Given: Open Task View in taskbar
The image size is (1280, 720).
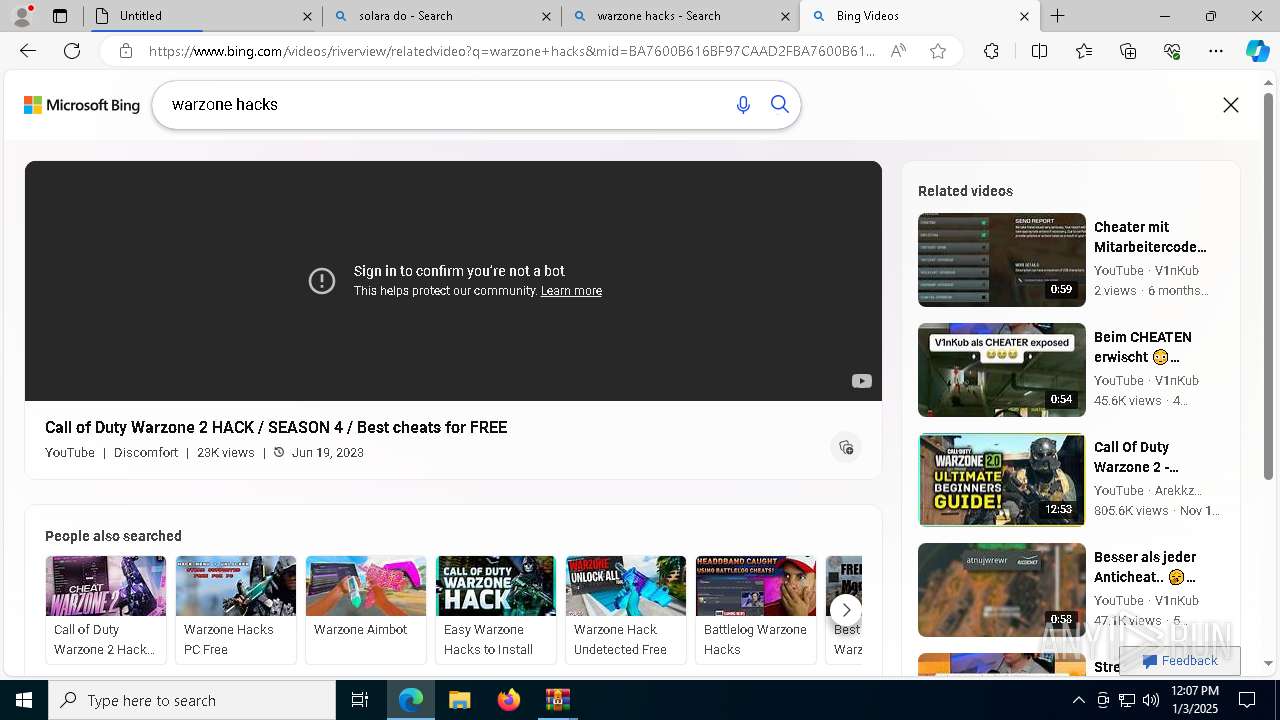Looking at the screenshot, I should tap(360, 700).
